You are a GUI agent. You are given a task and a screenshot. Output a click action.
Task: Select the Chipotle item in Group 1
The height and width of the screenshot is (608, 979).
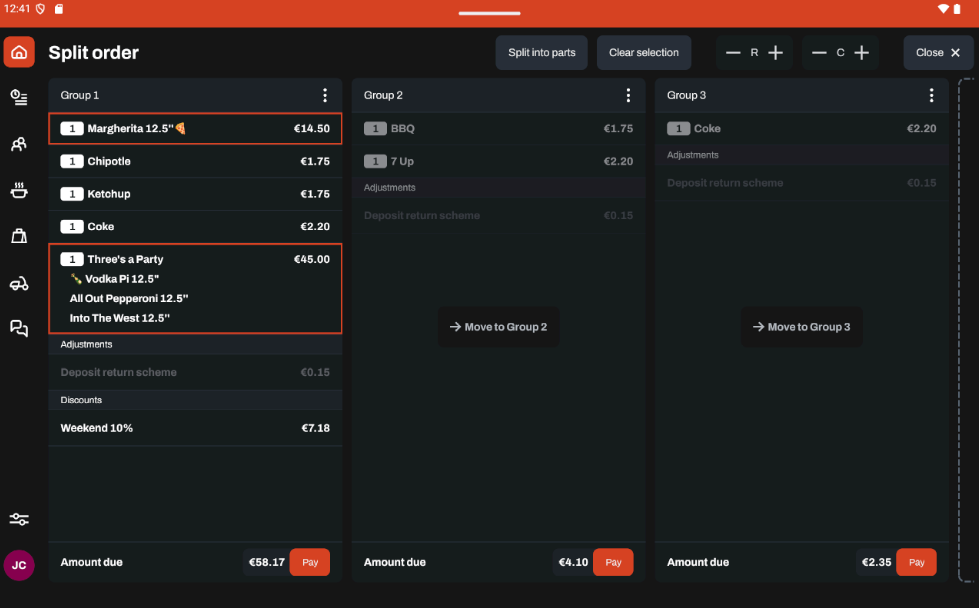pyautogui.click(x=195, y=162)
